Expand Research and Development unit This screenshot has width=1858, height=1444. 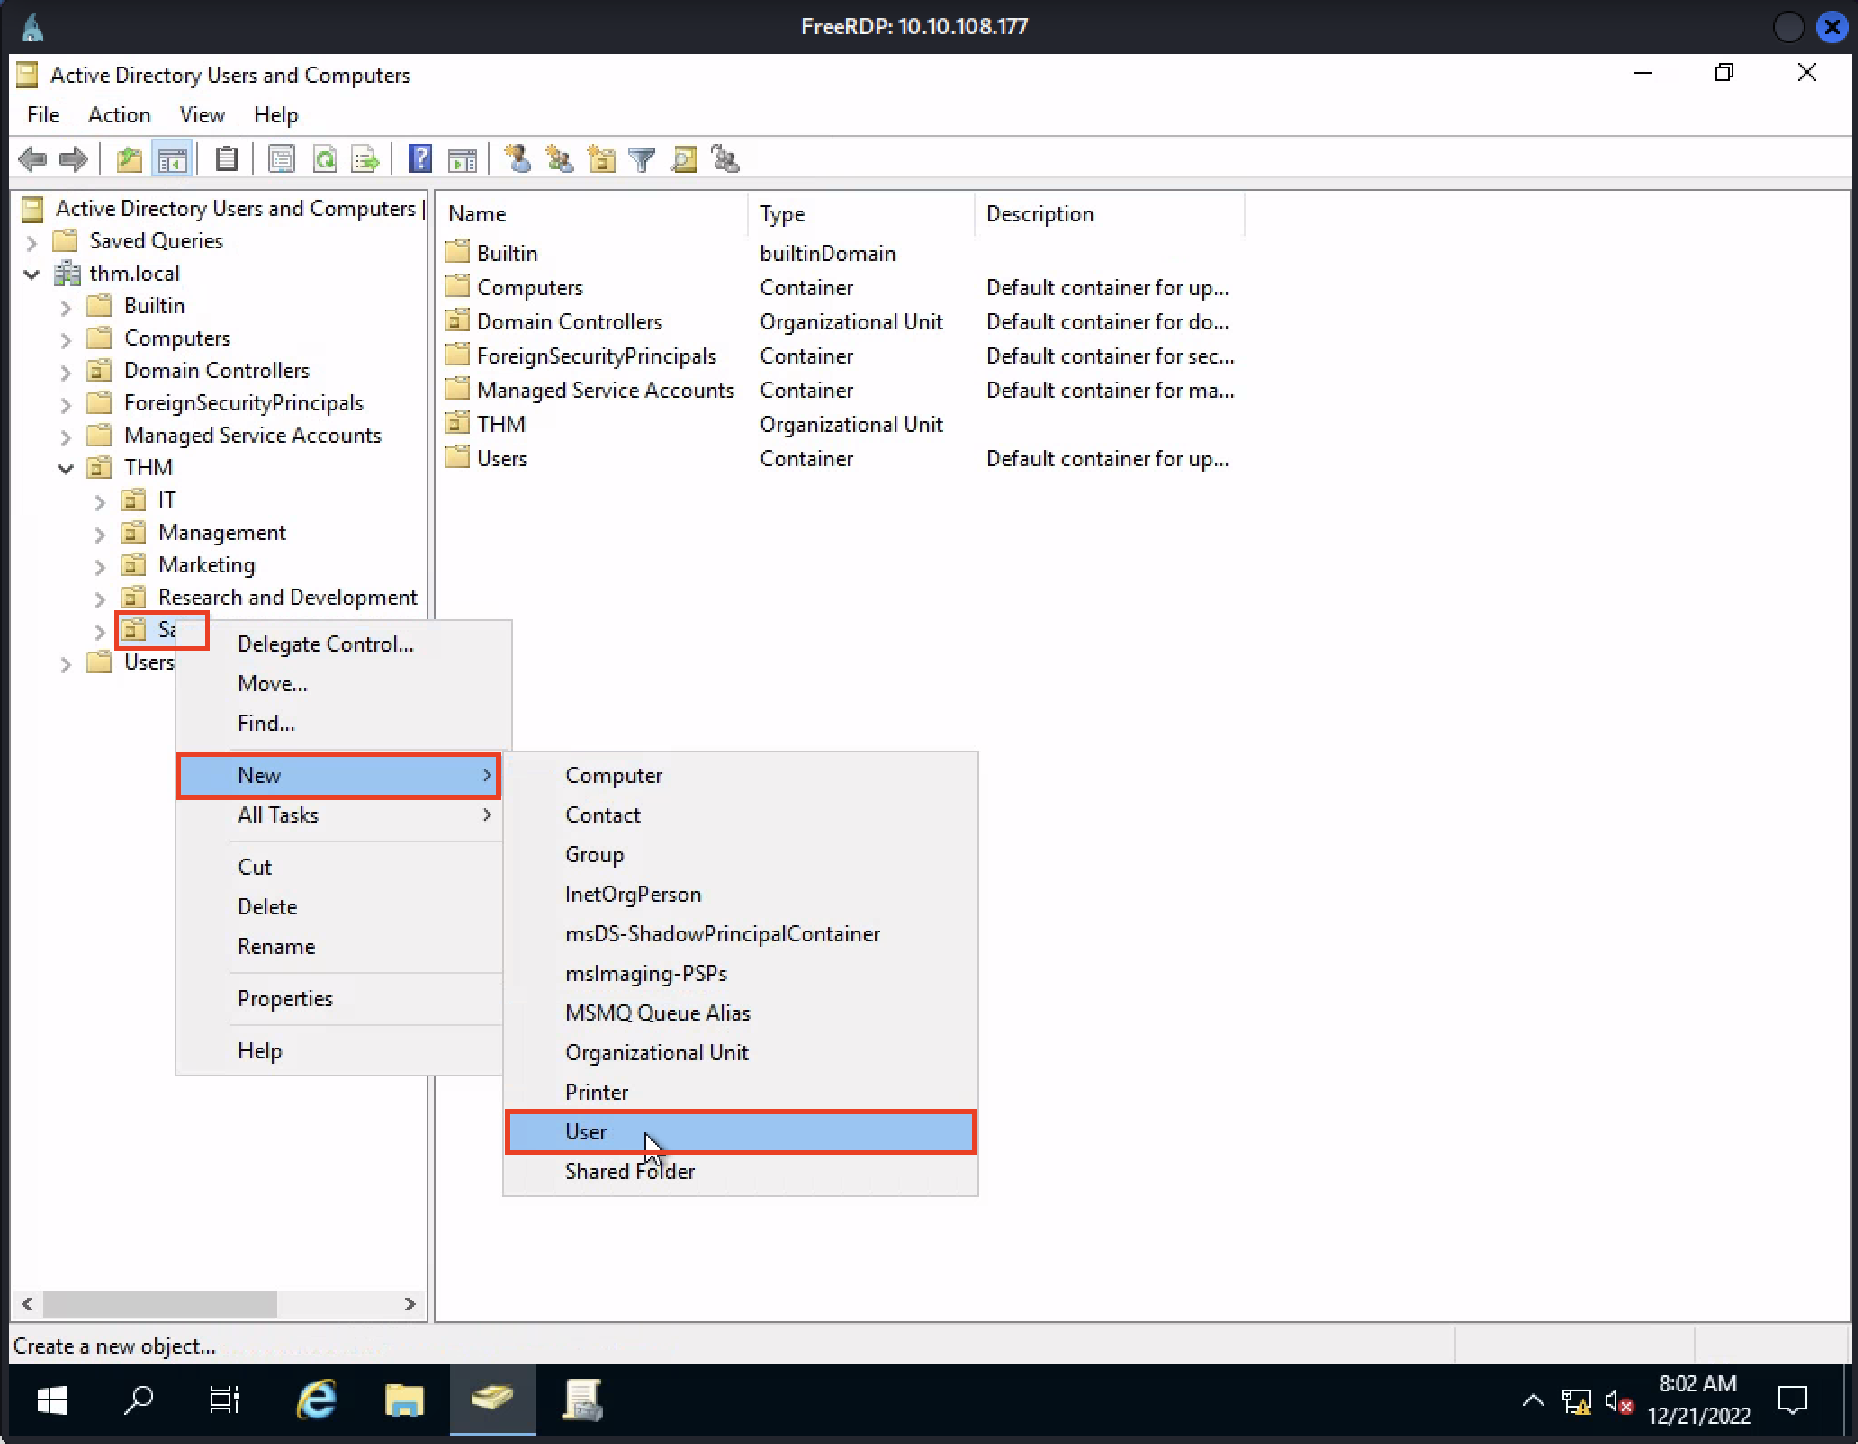click(99, 599)
